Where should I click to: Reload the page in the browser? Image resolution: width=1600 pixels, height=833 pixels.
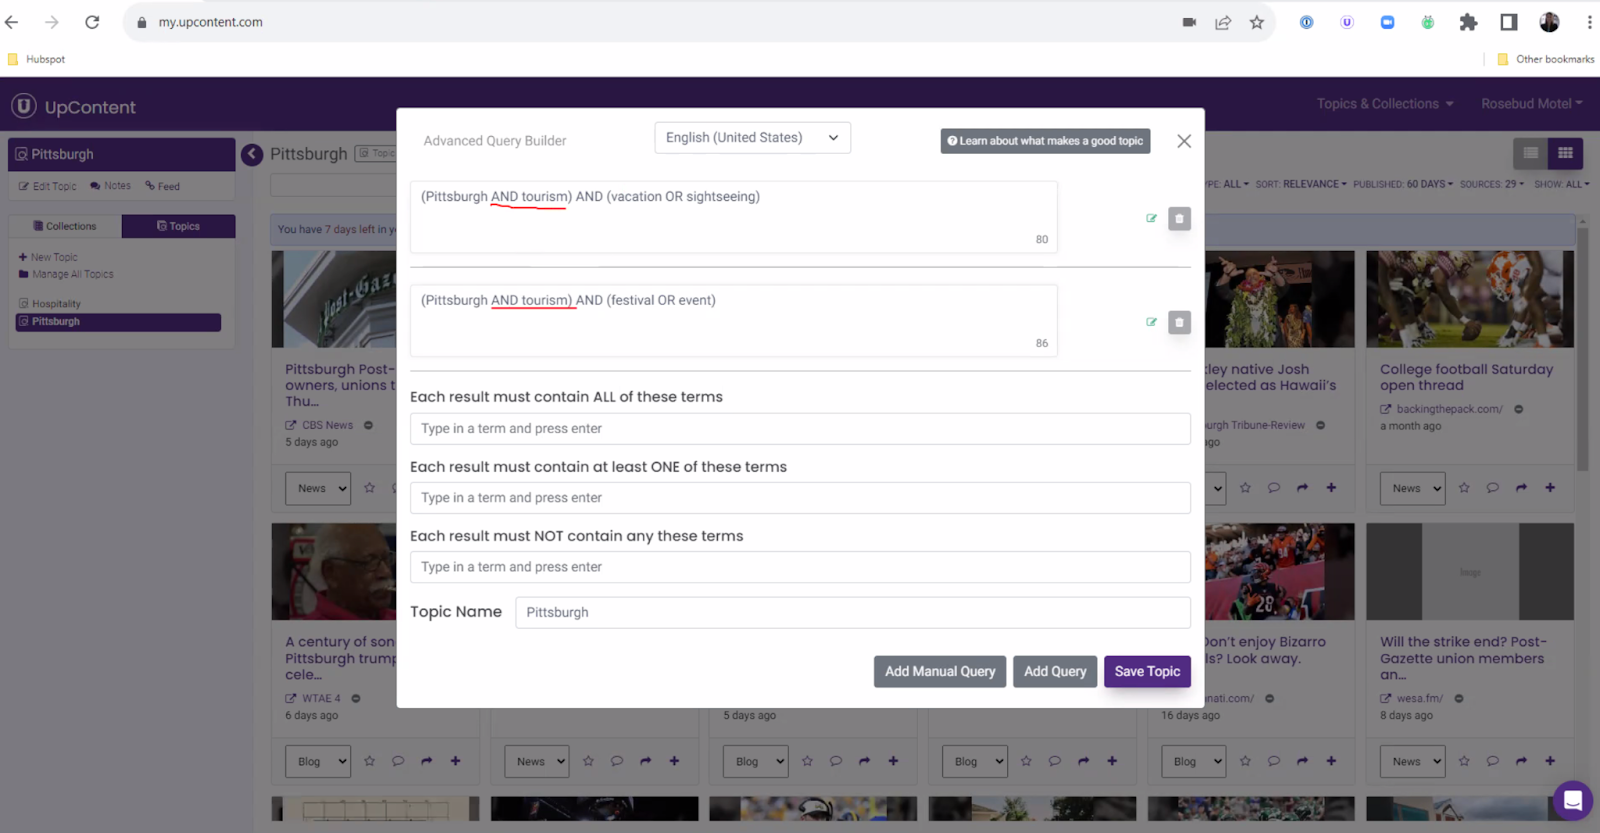(92, 22)
